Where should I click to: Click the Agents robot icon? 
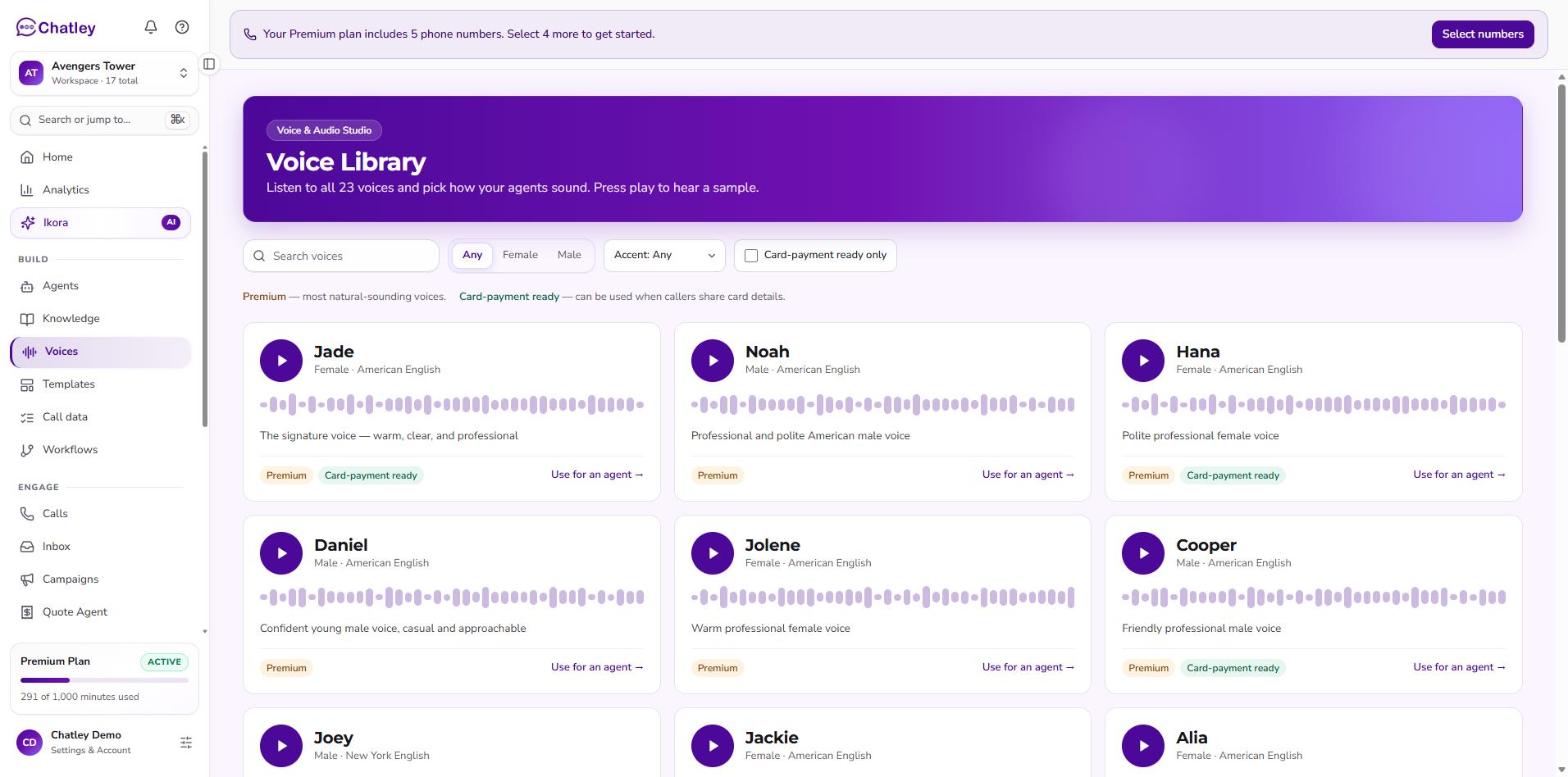[x=27, y=286]
